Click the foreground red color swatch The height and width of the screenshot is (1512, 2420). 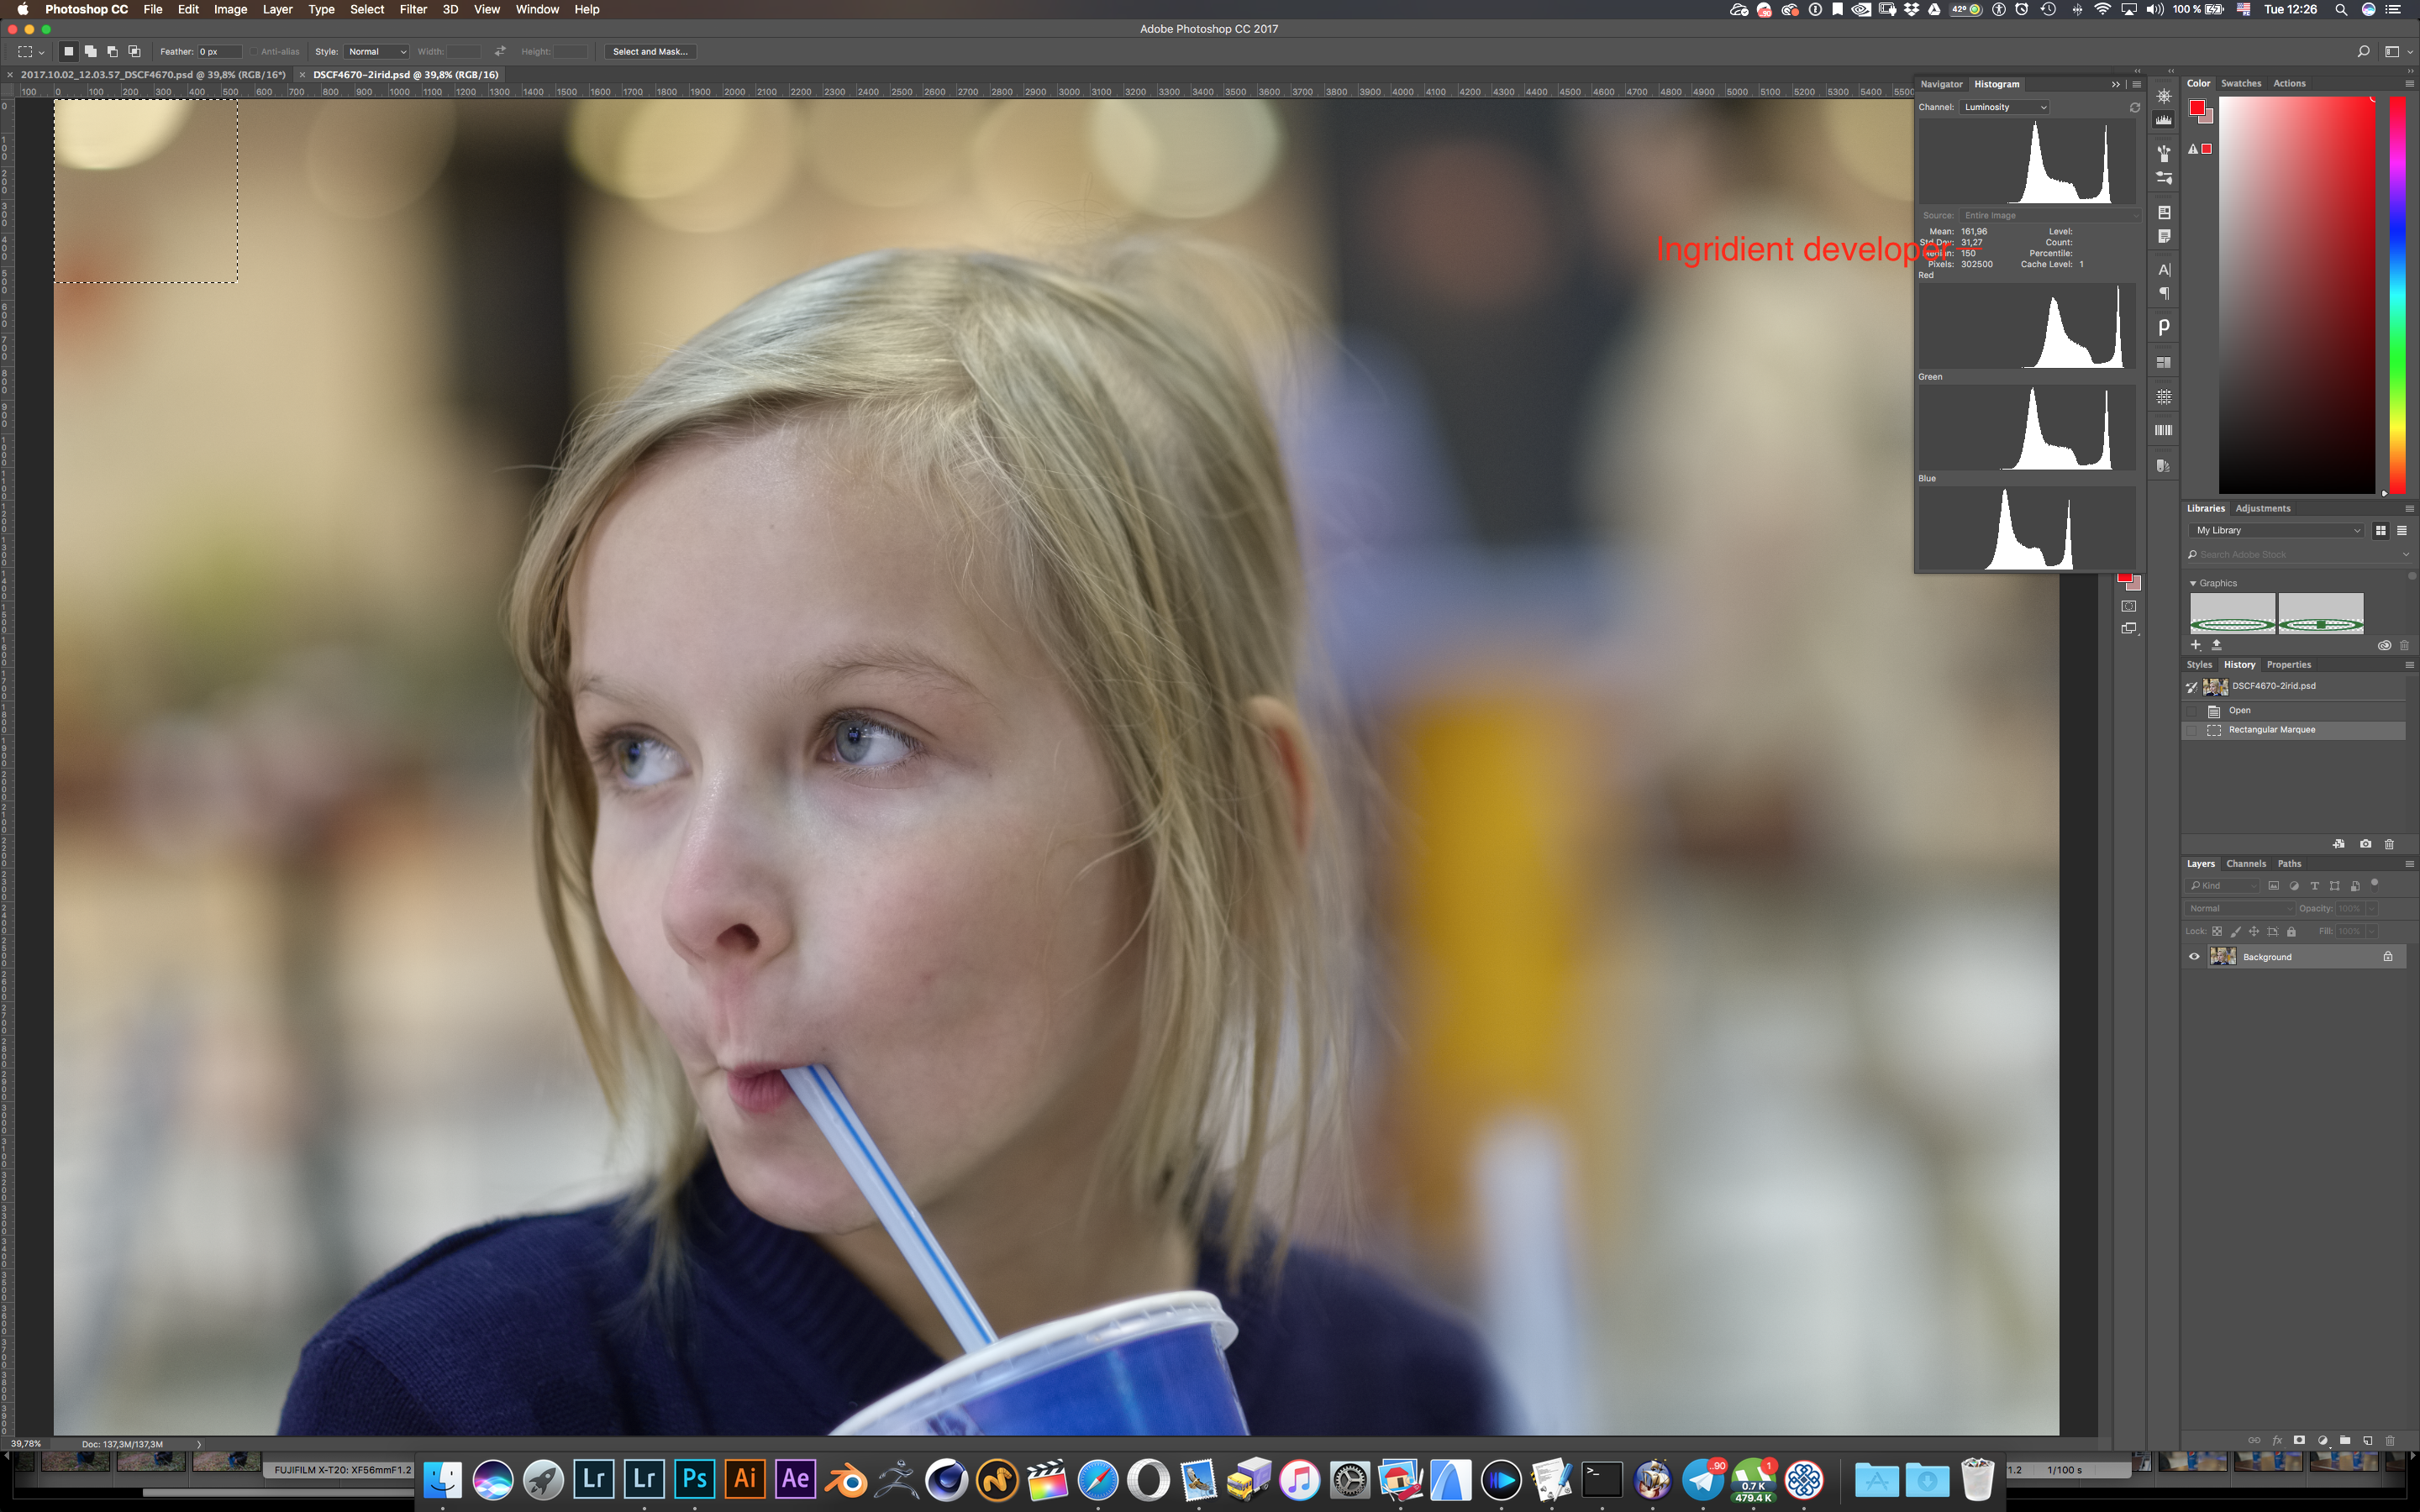pyautogui.click(x=2197, y=108)
